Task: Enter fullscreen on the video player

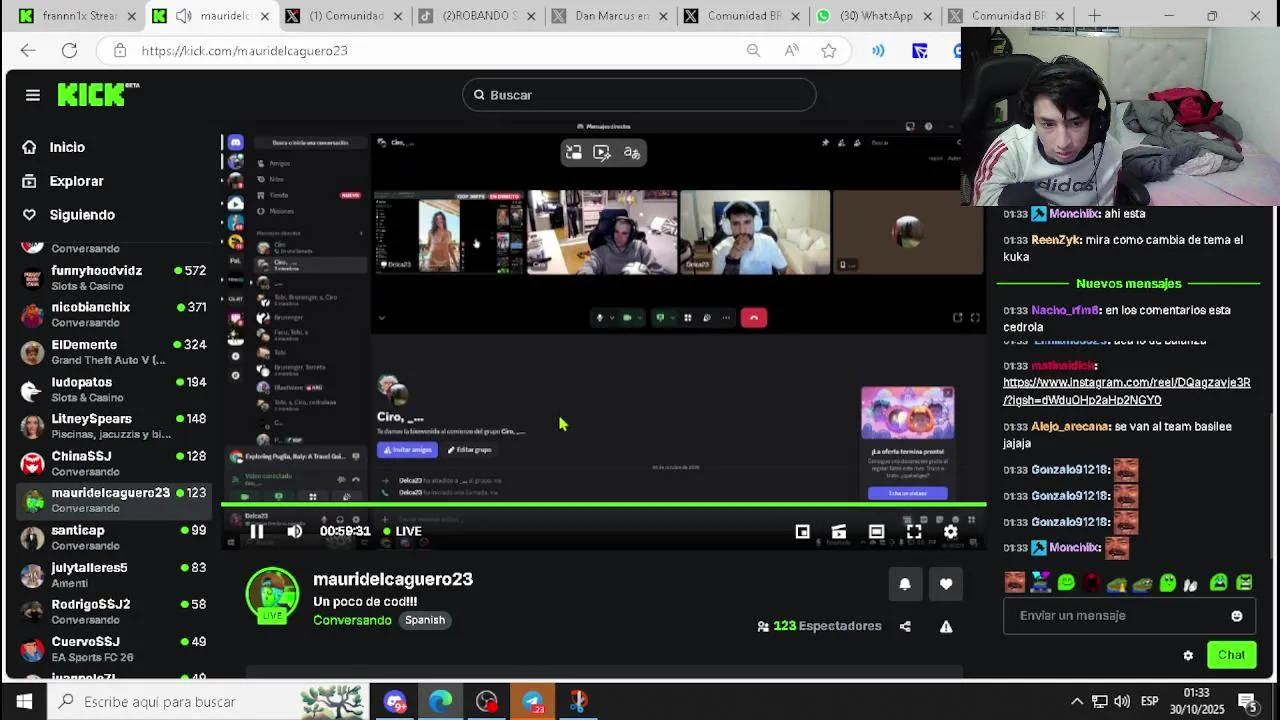Action: click(914, 532)
